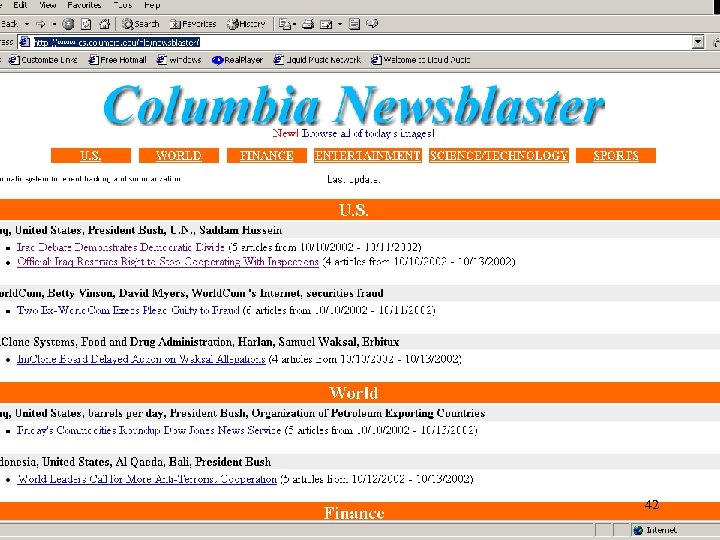The width and height of the screenshot is (720, 540).
Task: Jump to the SPORTS section button
Action: pos(616,156)
